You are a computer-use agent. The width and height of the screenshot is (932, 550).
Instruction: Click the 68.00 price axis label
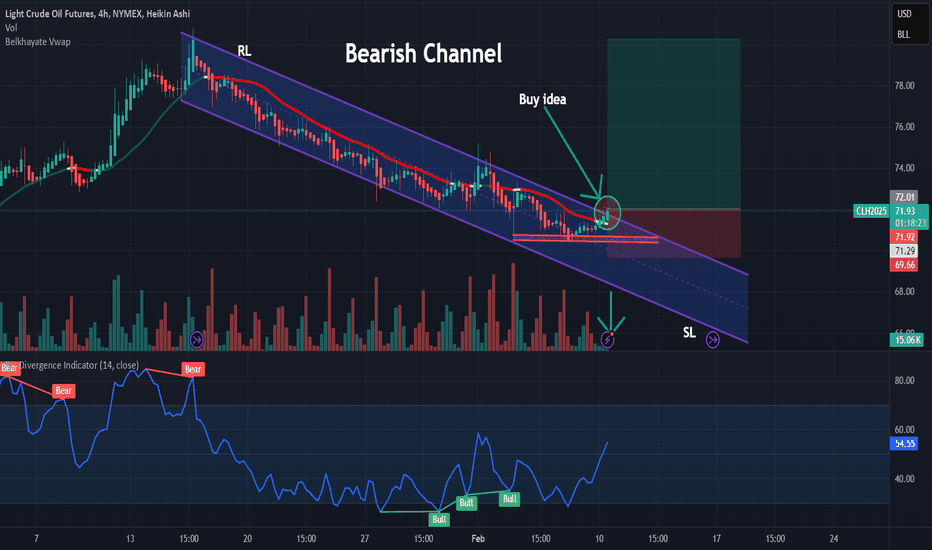[905, 291]
